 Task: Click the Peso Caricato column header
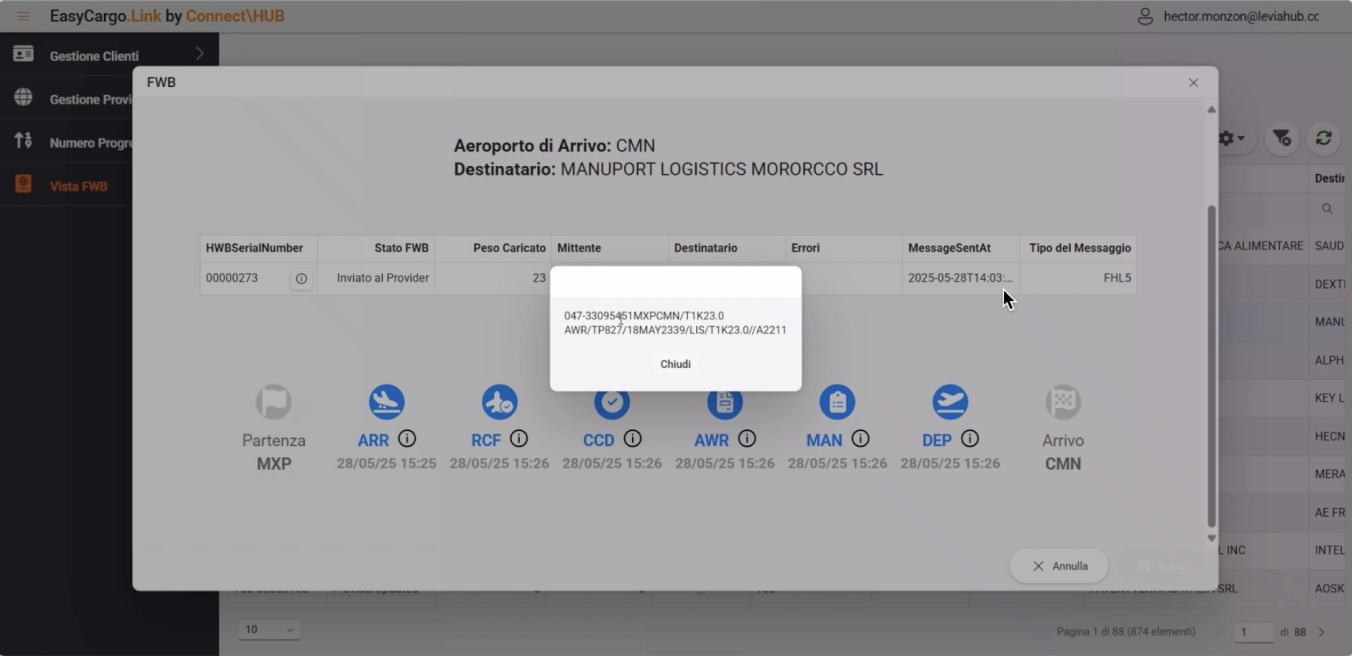[493, 248]
